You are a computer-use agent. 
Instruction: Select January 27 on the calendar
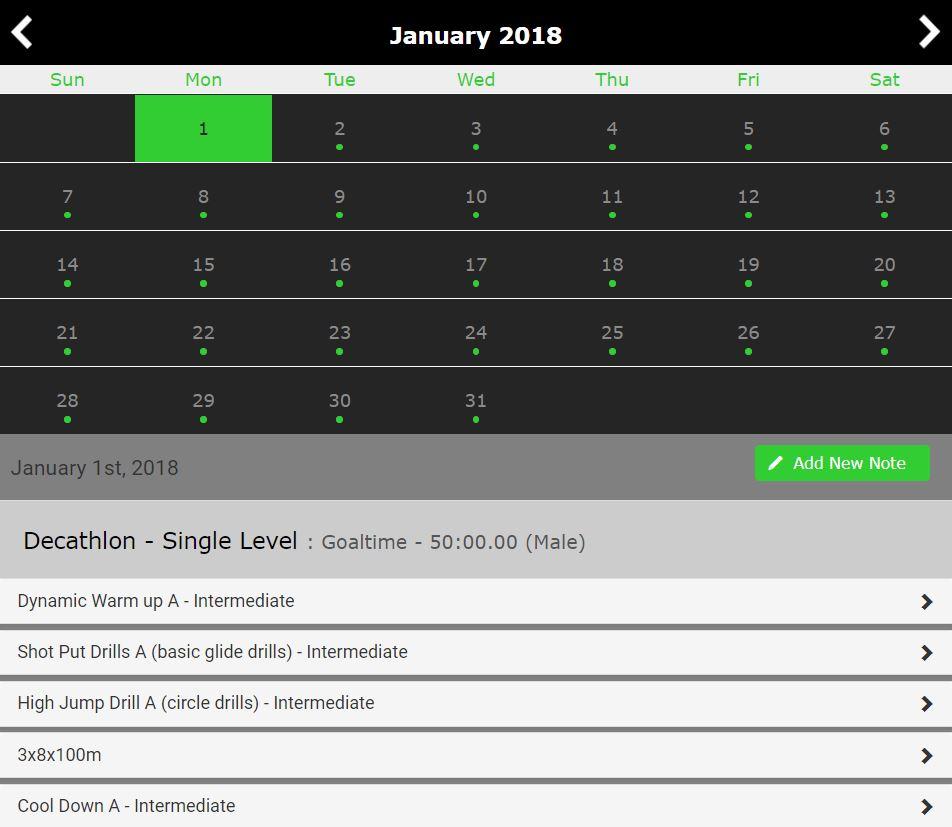coord(884,333)
